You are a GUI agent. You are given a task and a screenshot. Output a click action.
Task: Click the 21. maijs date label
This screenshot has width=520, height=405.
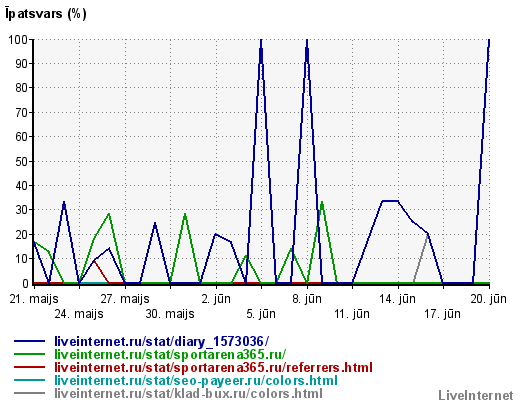coord(34,299)
